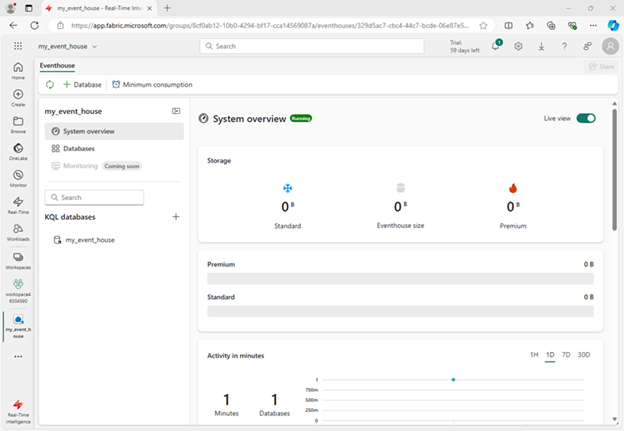Viewport: 624px width, 431px height.
Task: Click the Monitor icon in sidebar
Action: [x=18, y=175]
